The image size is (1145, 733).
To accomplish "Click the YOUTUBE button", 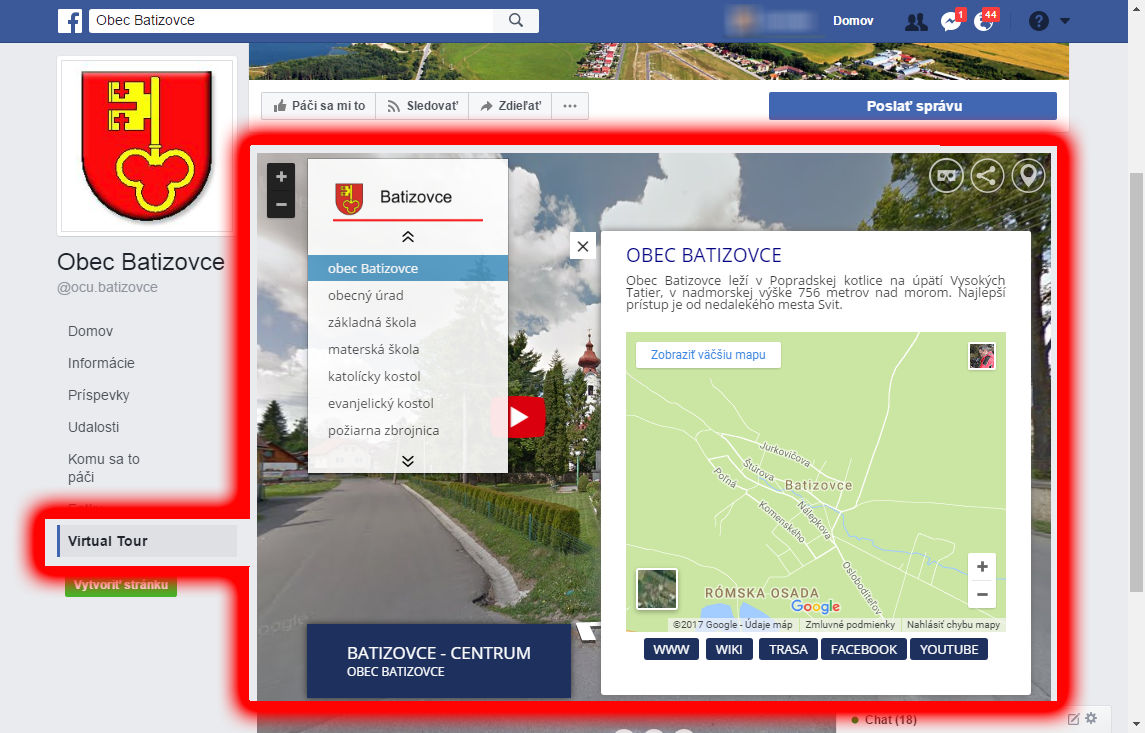I will click(x=949, y=649).
